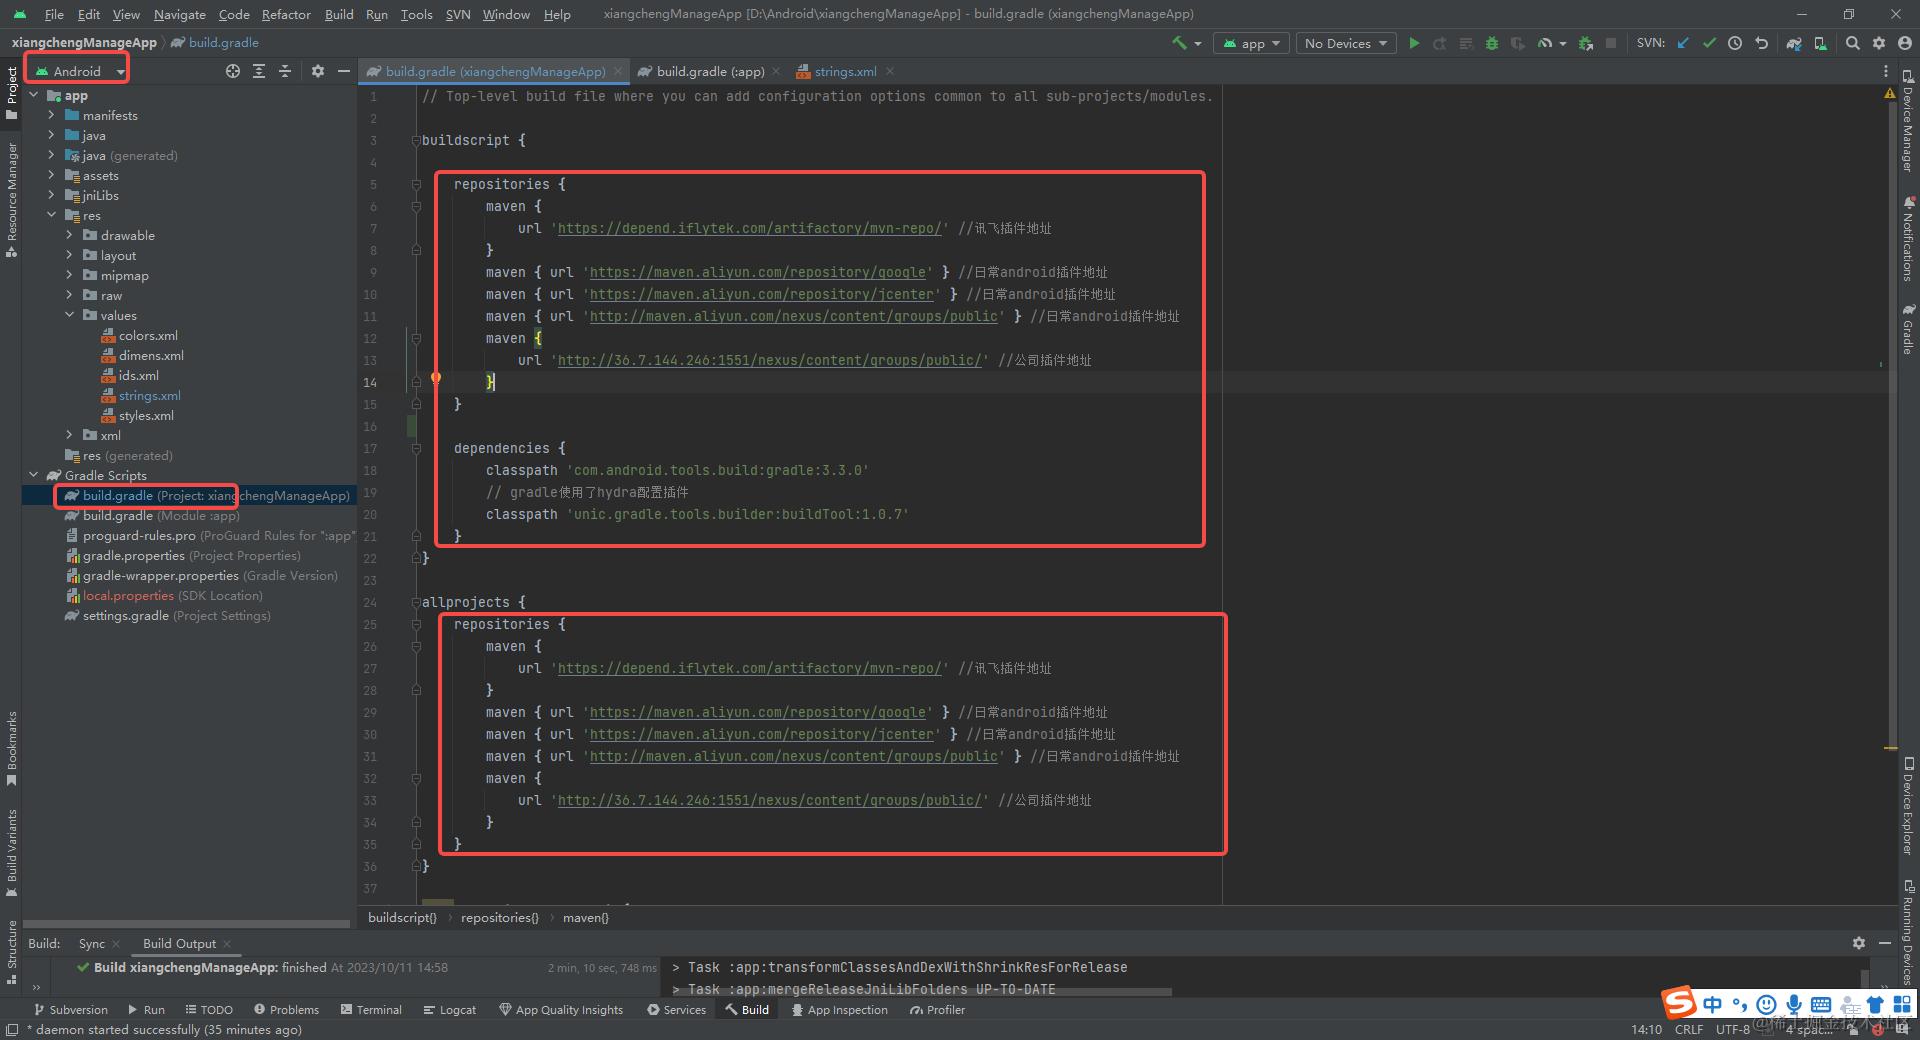Open the Gradle side tool window
1920x1040 pixels.
[1908, 329]
